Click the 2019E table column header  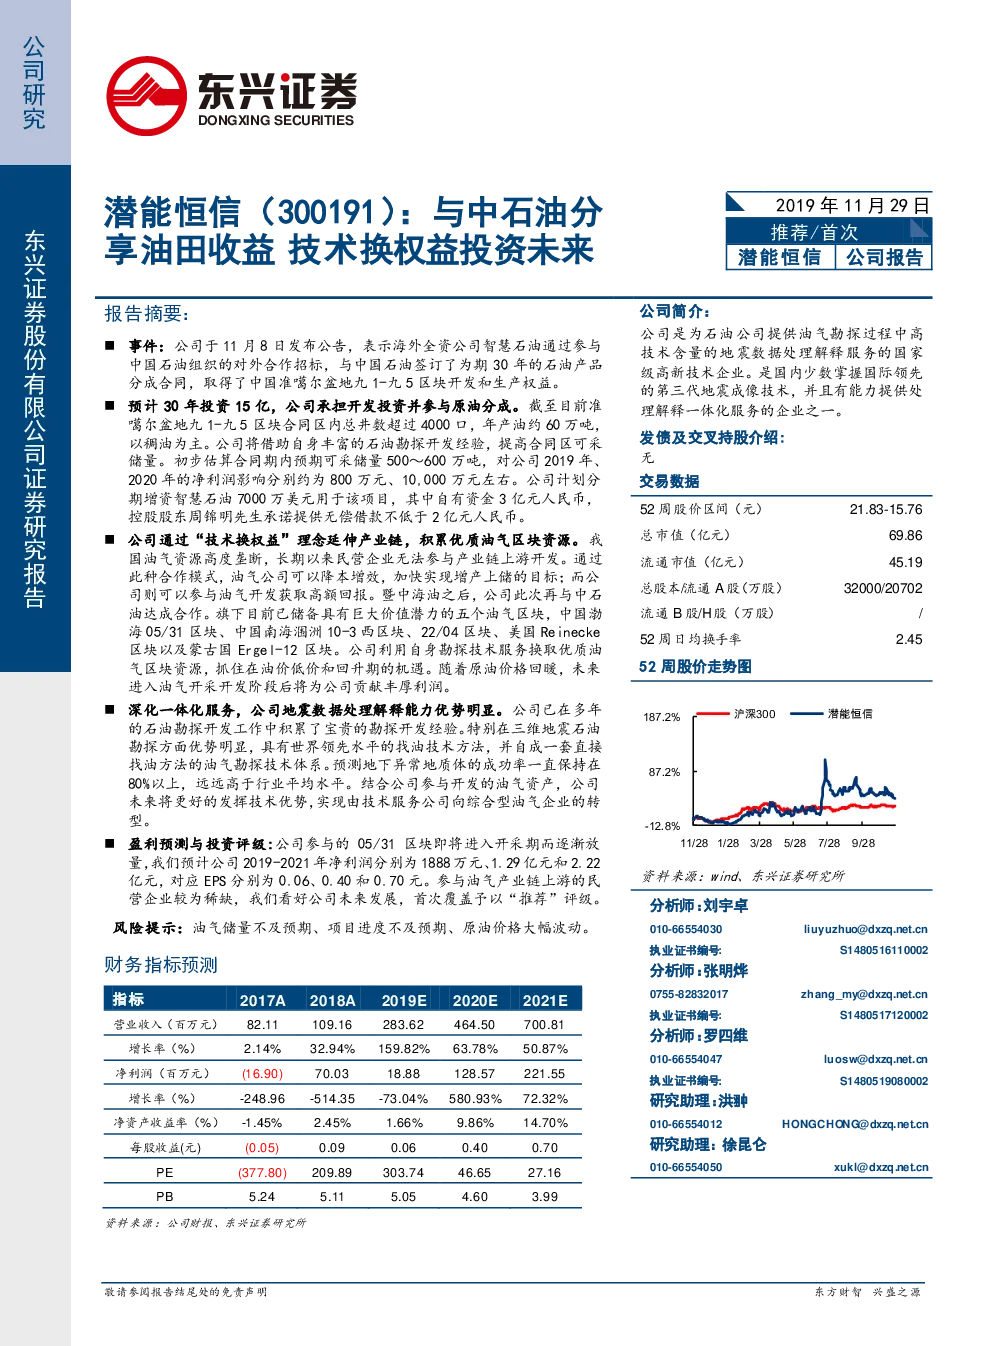tap(404, 1000)
